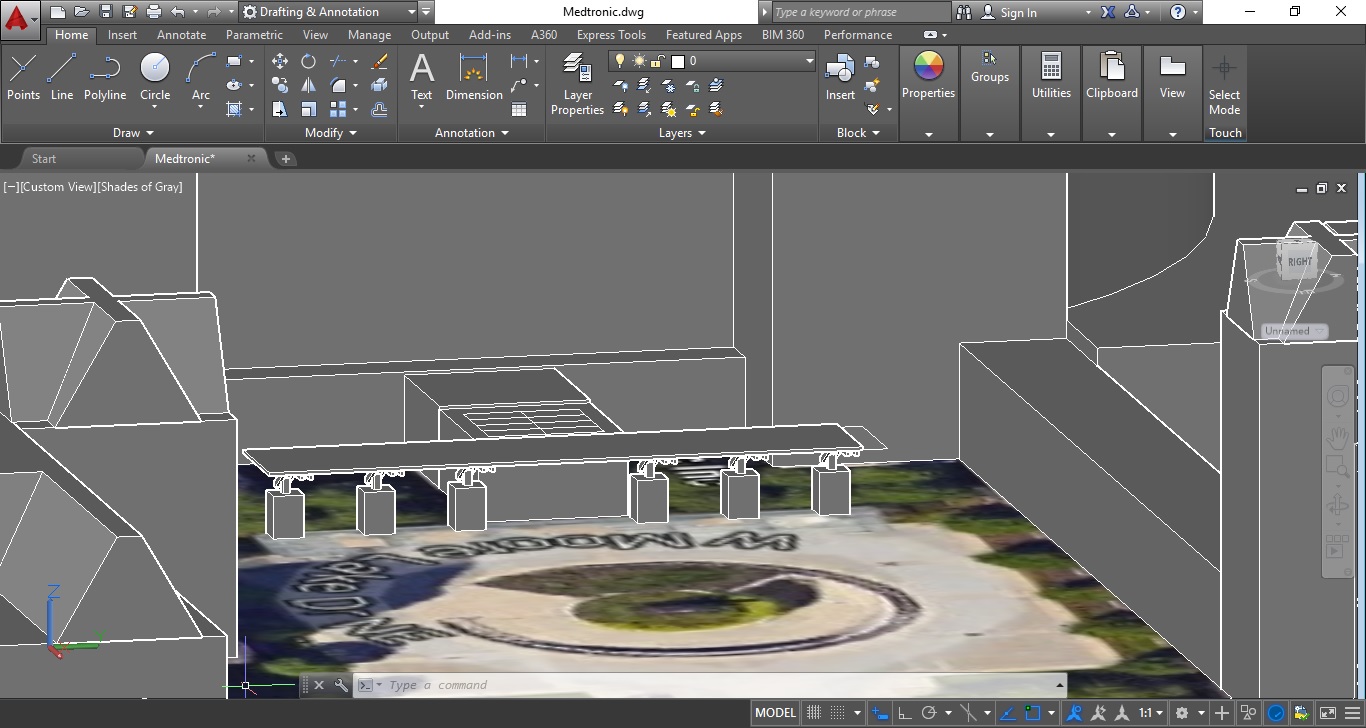Save drawing with the Save icon

click(x=106, y=12)
